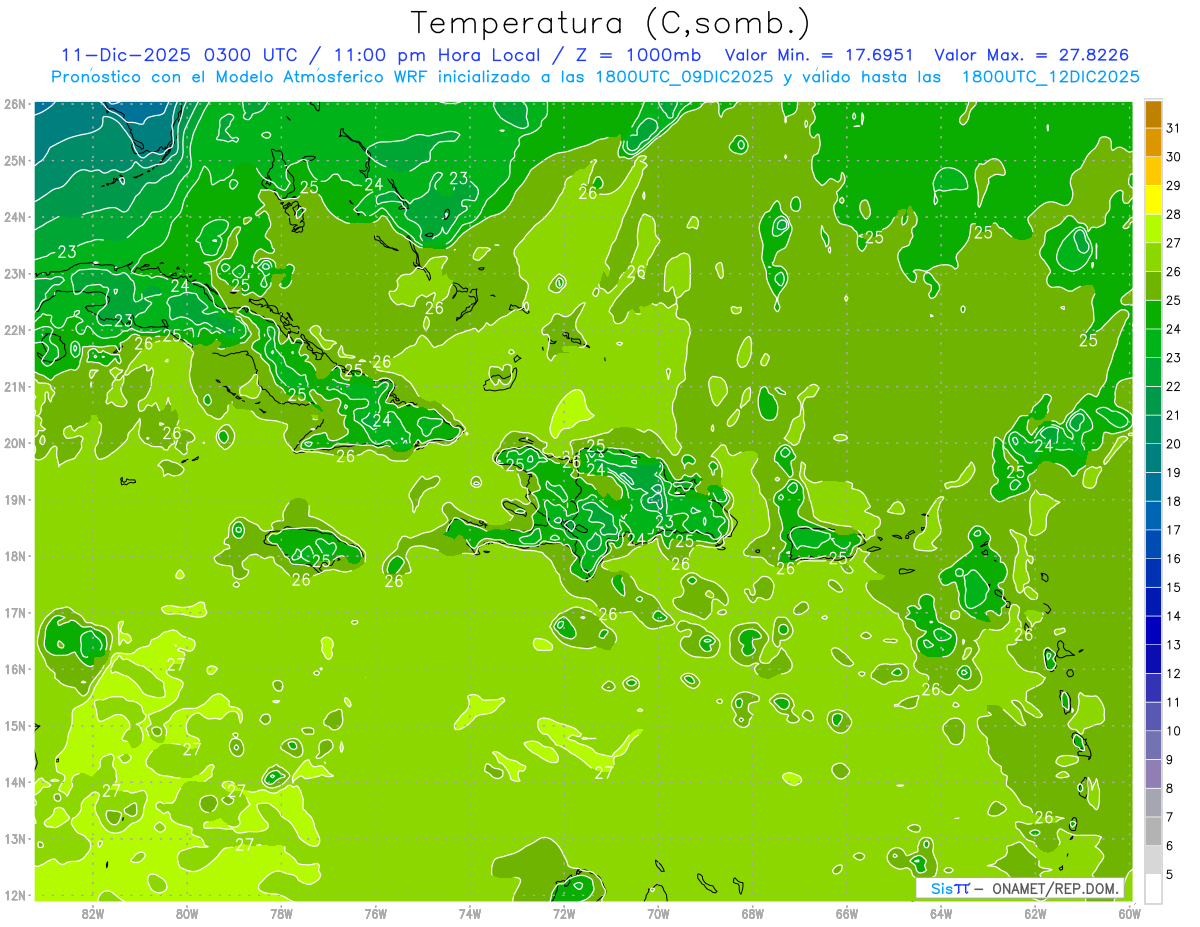The height and width of the screenshot is (927, 1200).
Task: Click the legend band between 19 and 20
Action: pos(1153,458)
